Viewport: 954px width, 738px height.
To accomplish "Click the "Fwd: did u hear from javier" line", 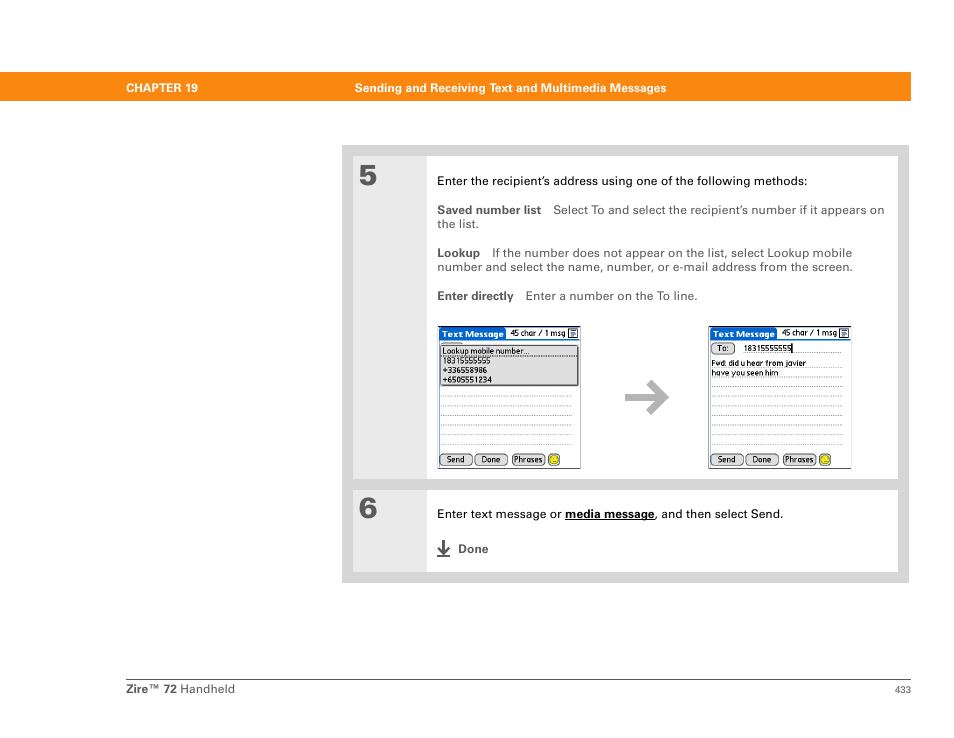I will pyautogui.click(x=759, y=363).
